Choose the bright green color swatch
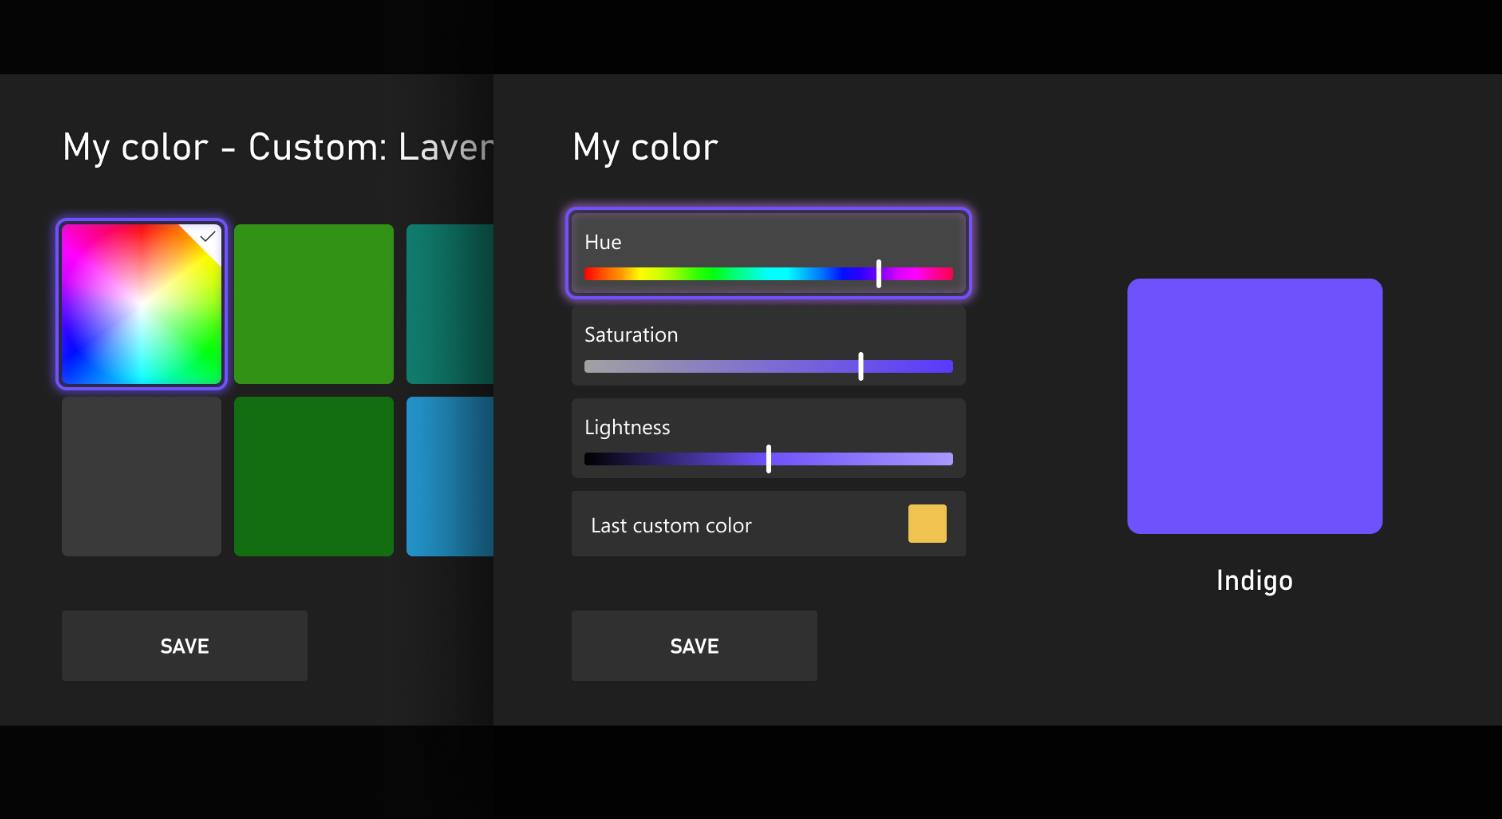The height and width of the screenshot is (819, 1502). pyautogui.click(x=313, y=304)
